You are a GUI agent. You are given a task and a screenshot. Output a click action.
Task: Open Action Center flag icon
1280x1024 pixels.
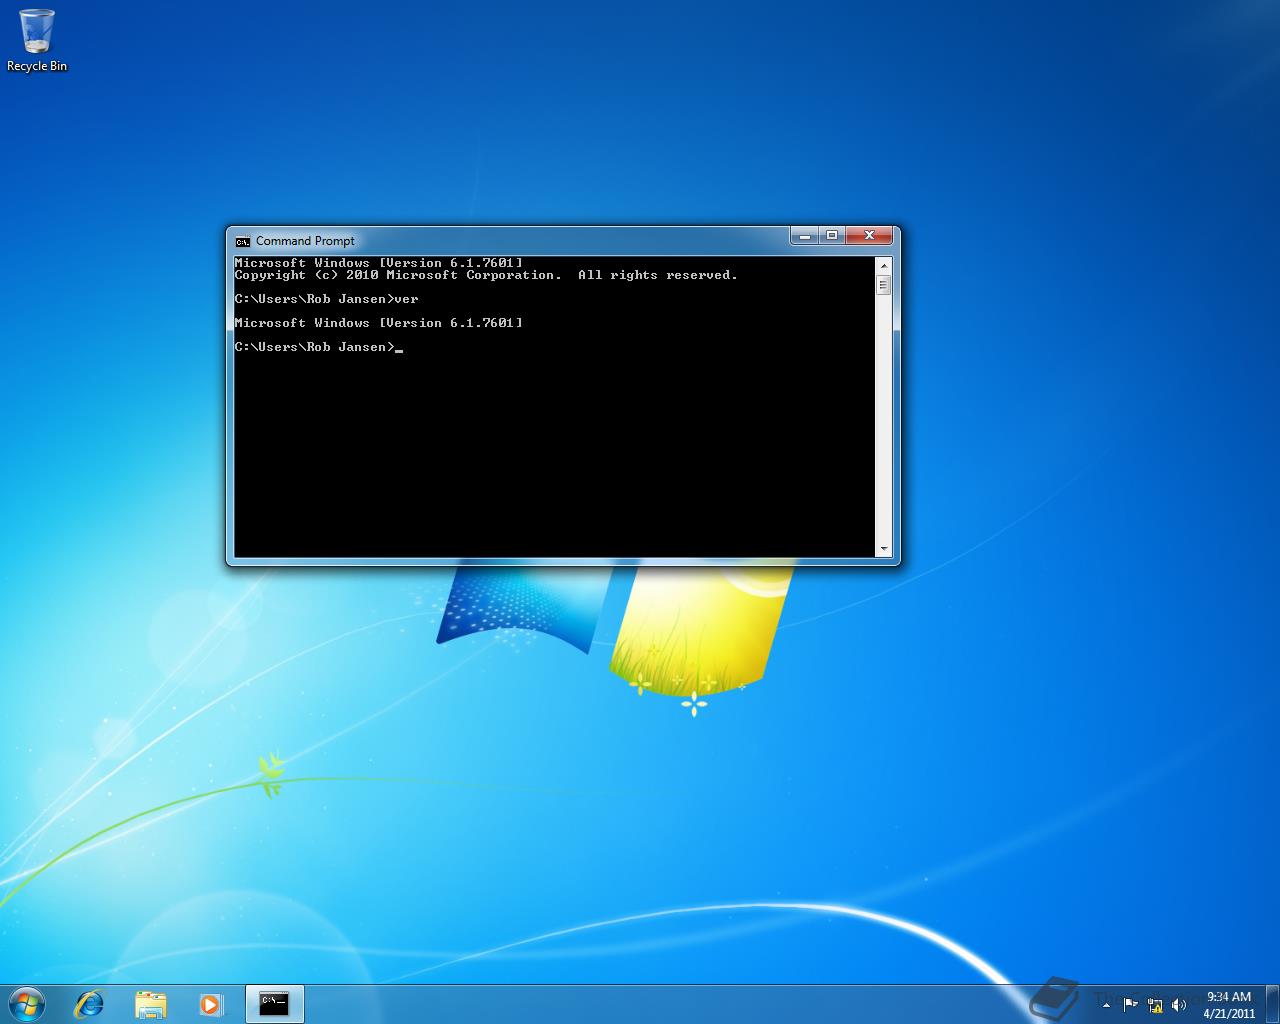(1130, 1004)
